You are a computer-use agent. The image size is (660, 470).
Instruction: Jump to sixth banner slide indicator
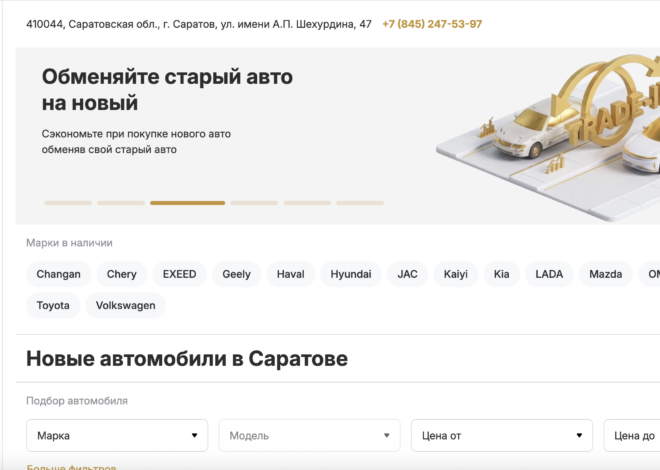pyautogui.click(x=360, y=203)
